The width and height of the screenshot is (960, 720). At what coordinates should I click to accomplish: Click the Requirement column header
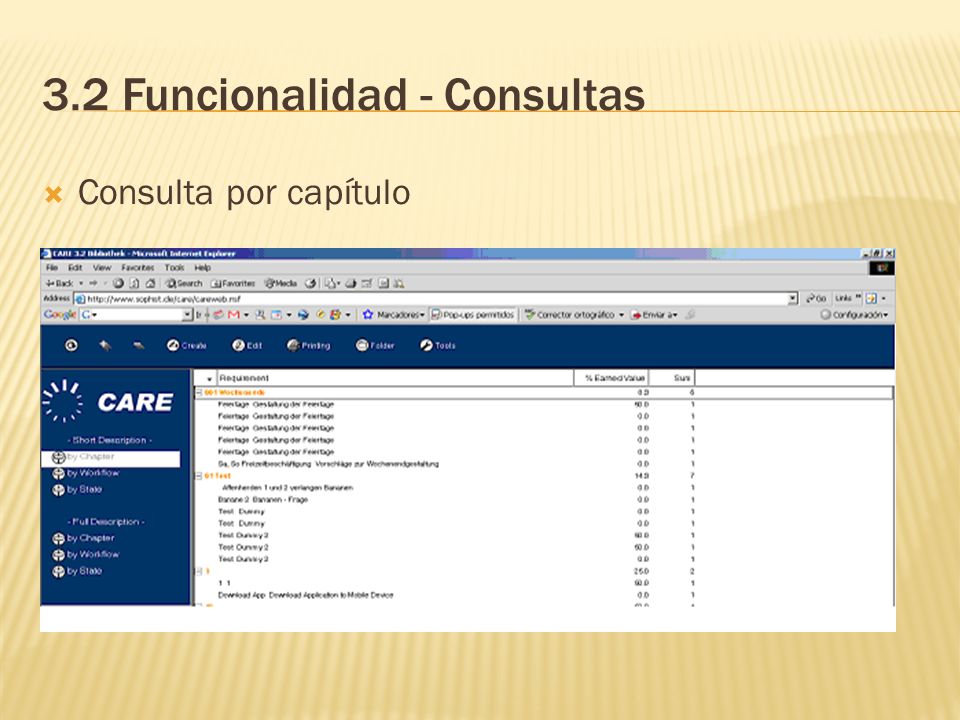click(396, 378)
